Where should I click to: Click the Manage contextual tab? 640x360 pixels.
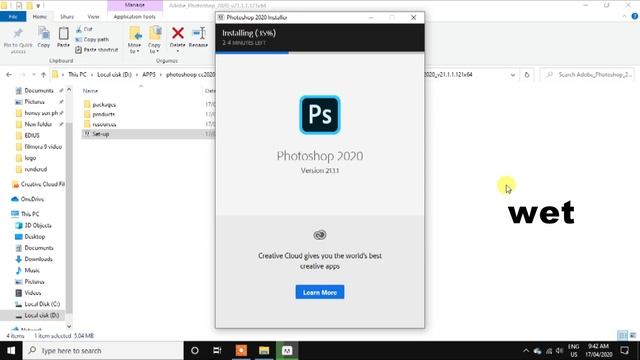pos(135,5)
